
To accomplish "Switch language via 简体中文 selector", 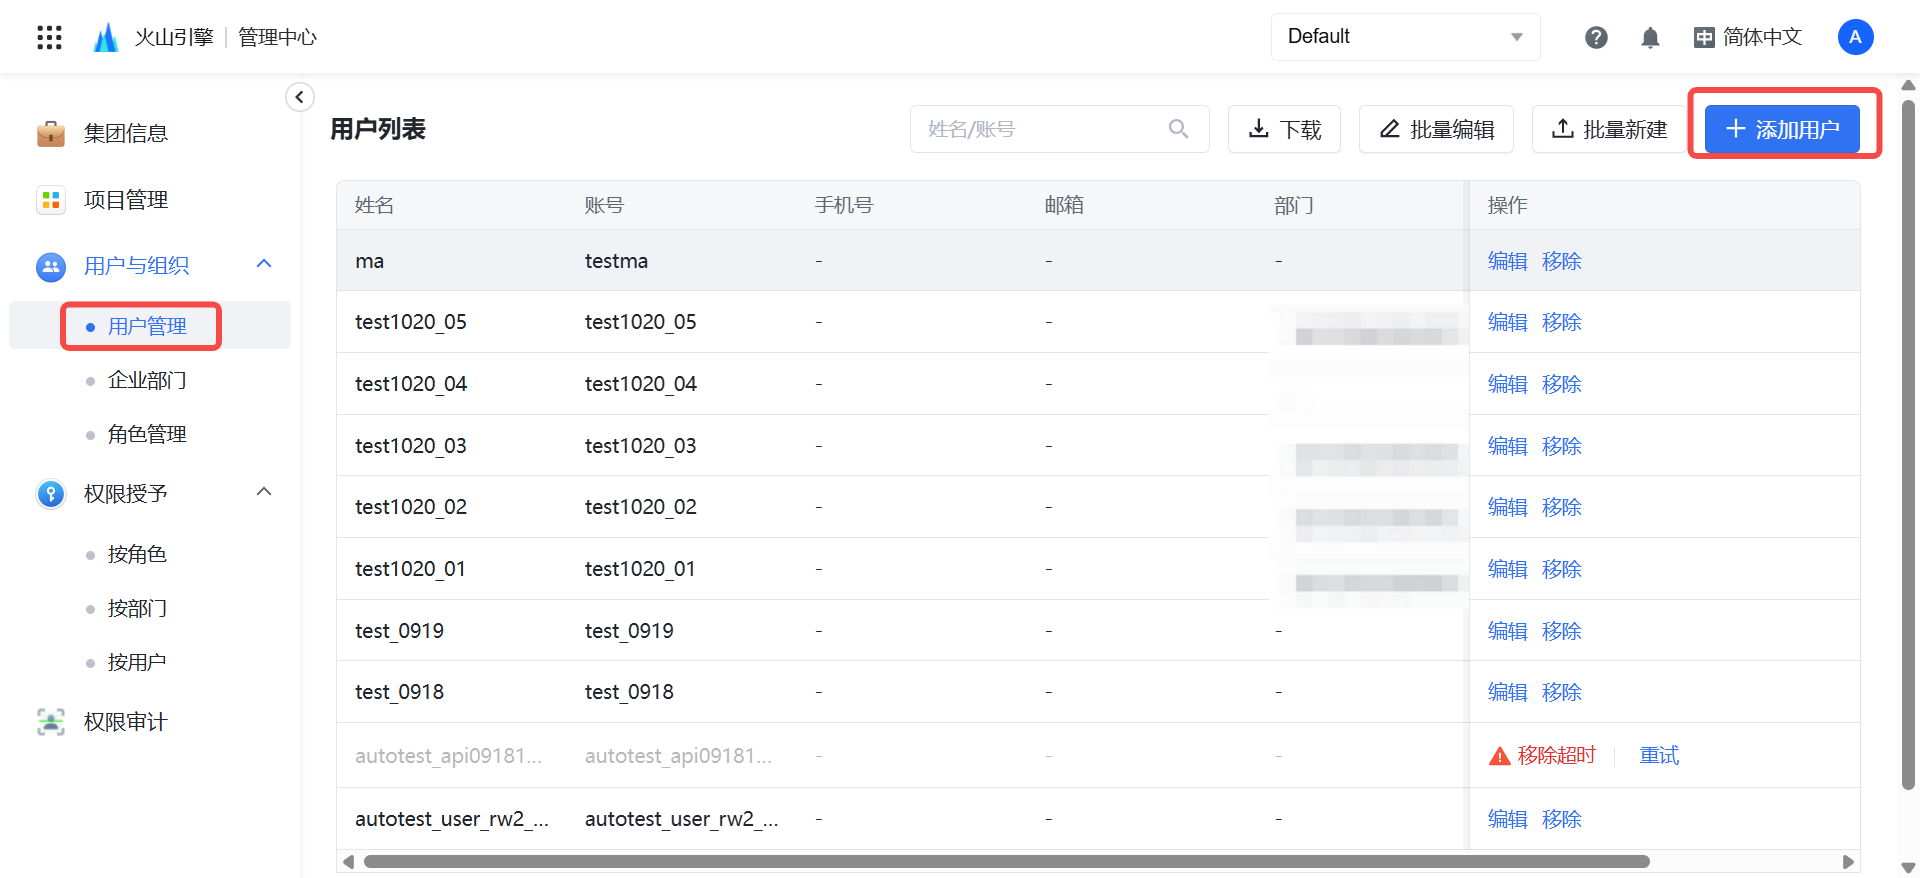I will pyautogui.click(x=1748, y=37).
